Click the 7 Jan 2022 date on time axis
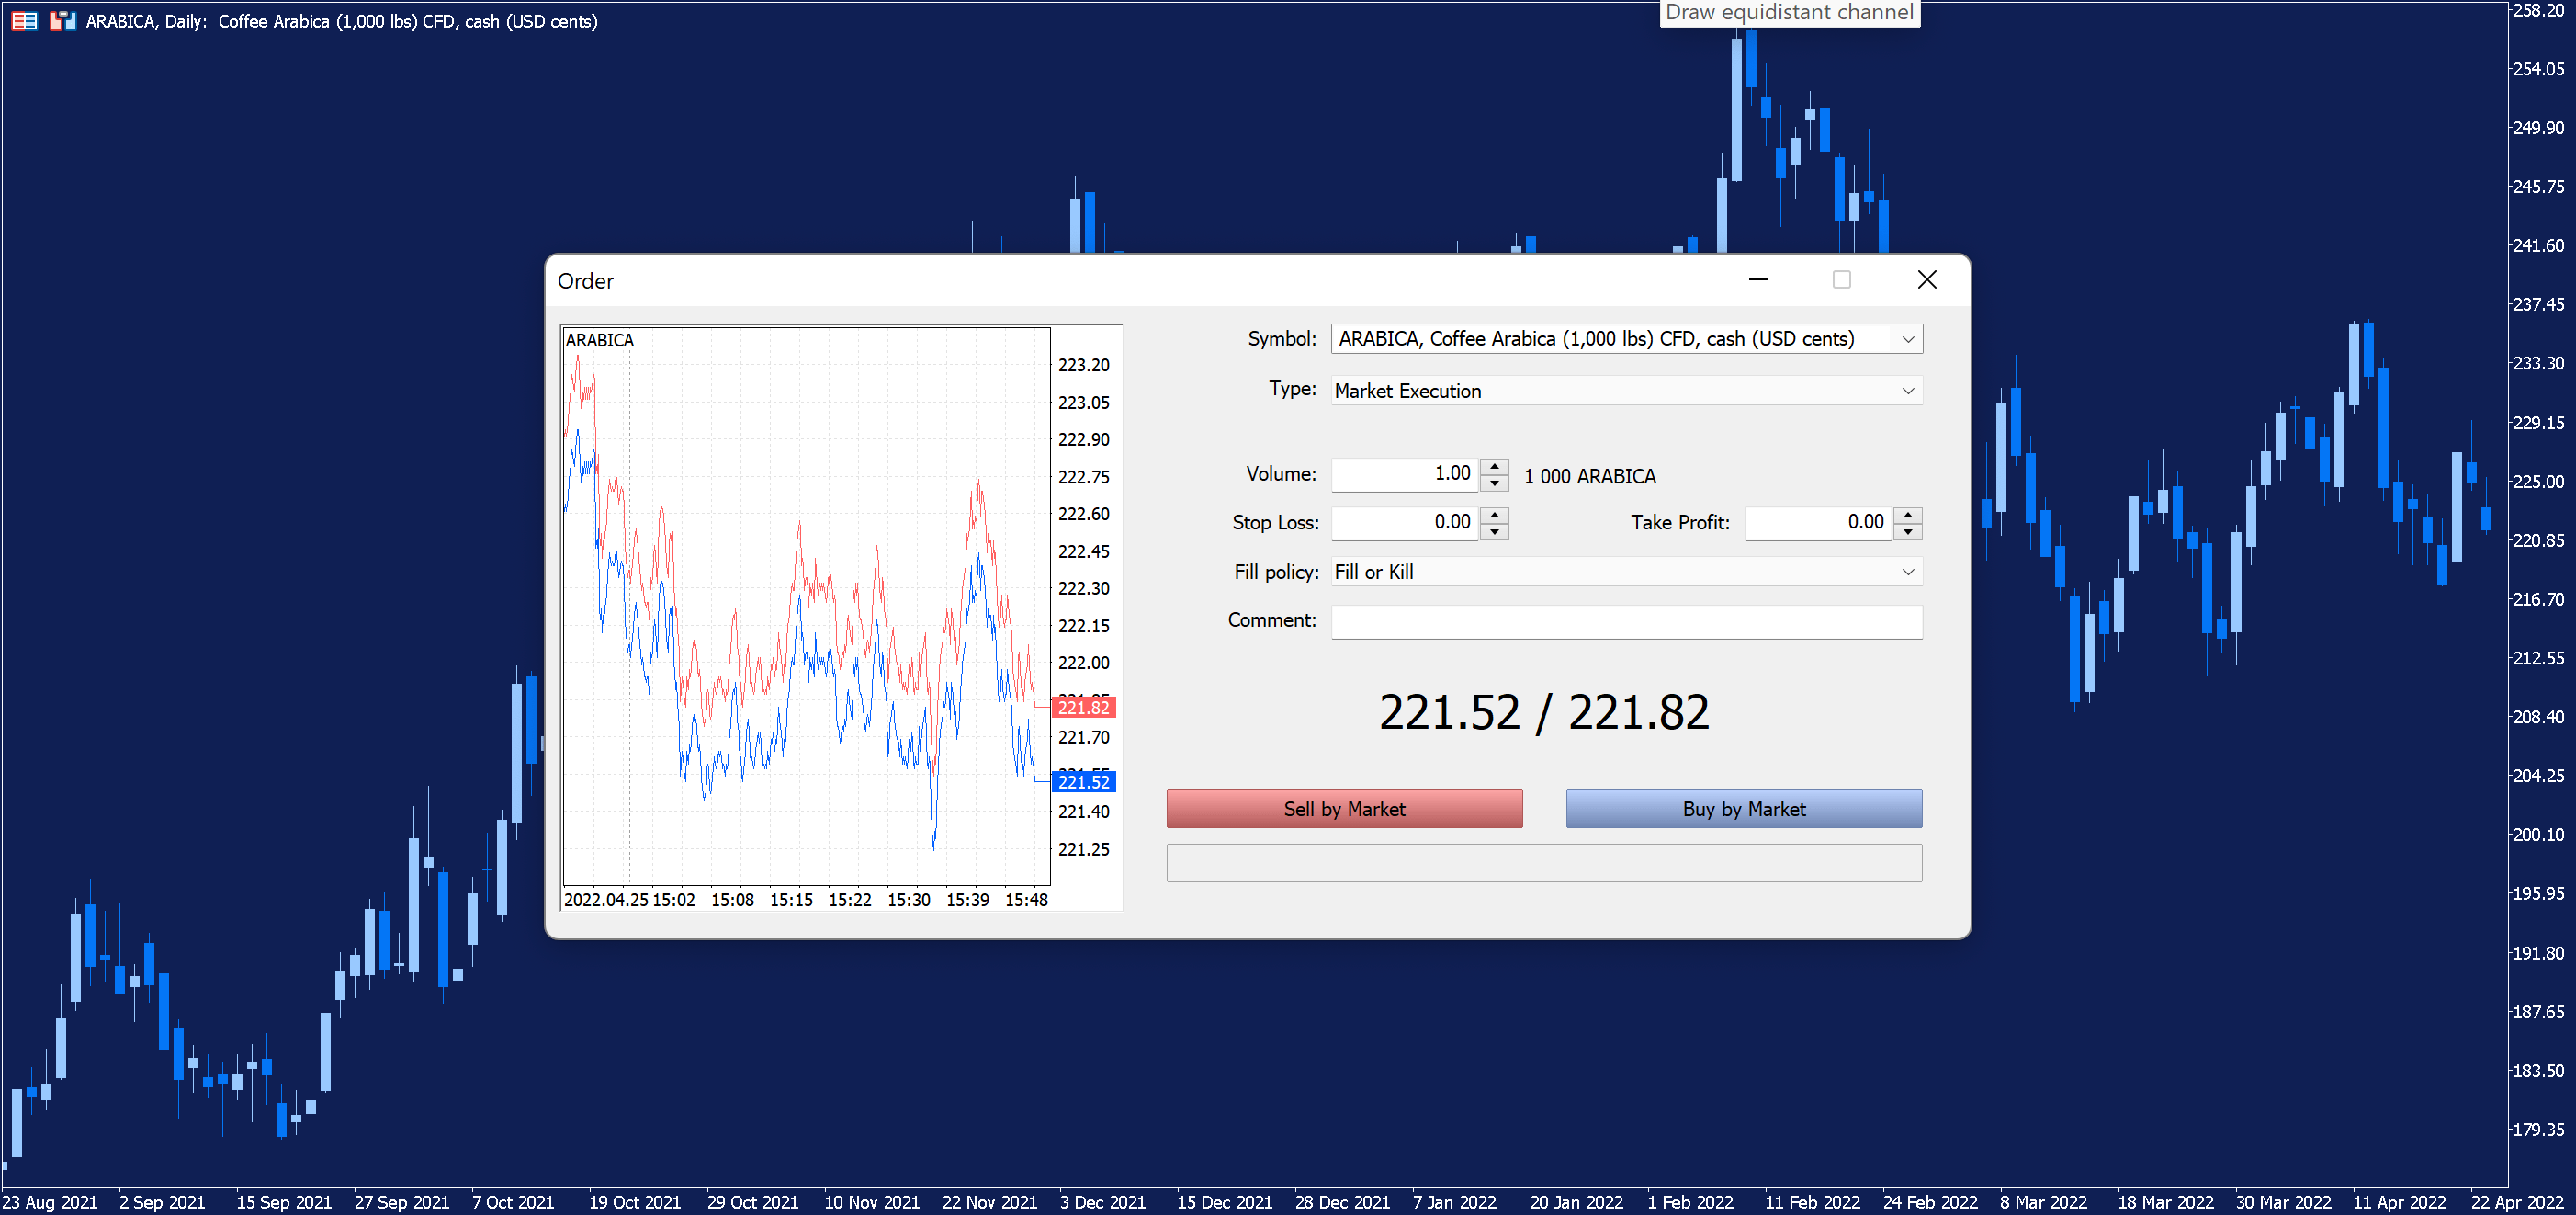This screenshot has height=1215, width=2576. pyautogui.click(x=1454, y=1202)
